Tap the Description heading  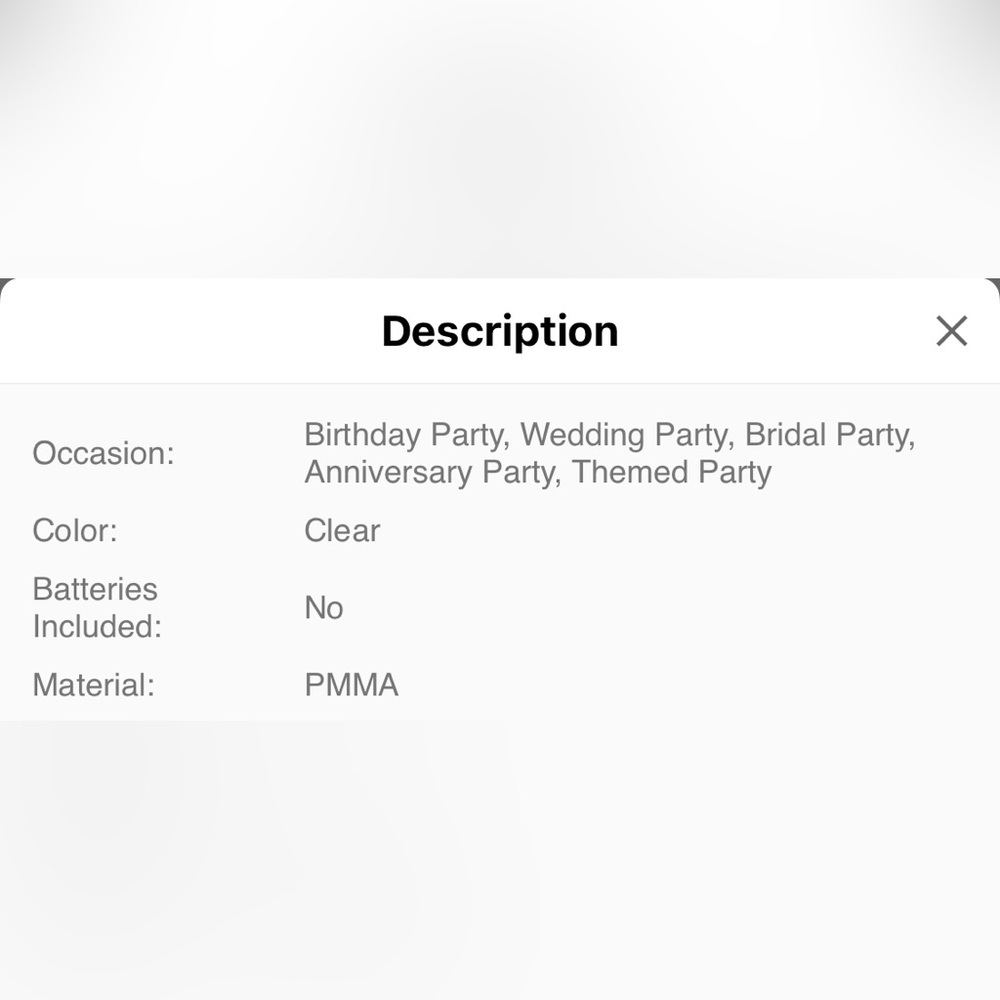coord(500,332)
